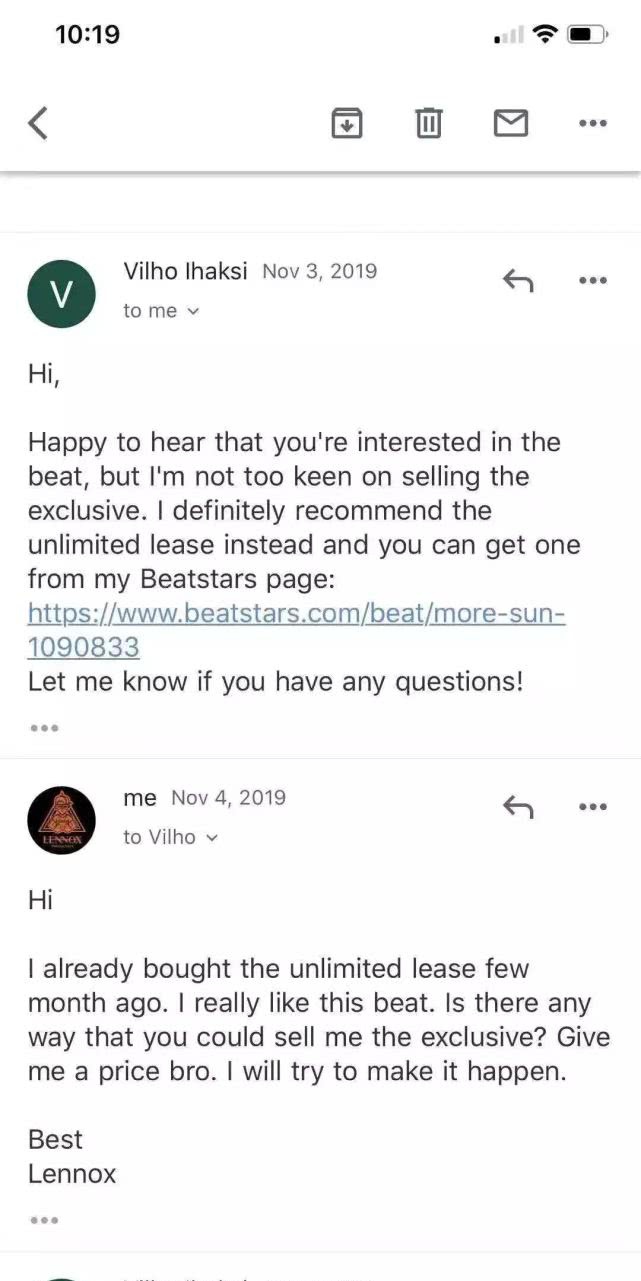Delete the conversation with trash icon
This screenshot has height=1281, width=641.
(x=429, y=124)
